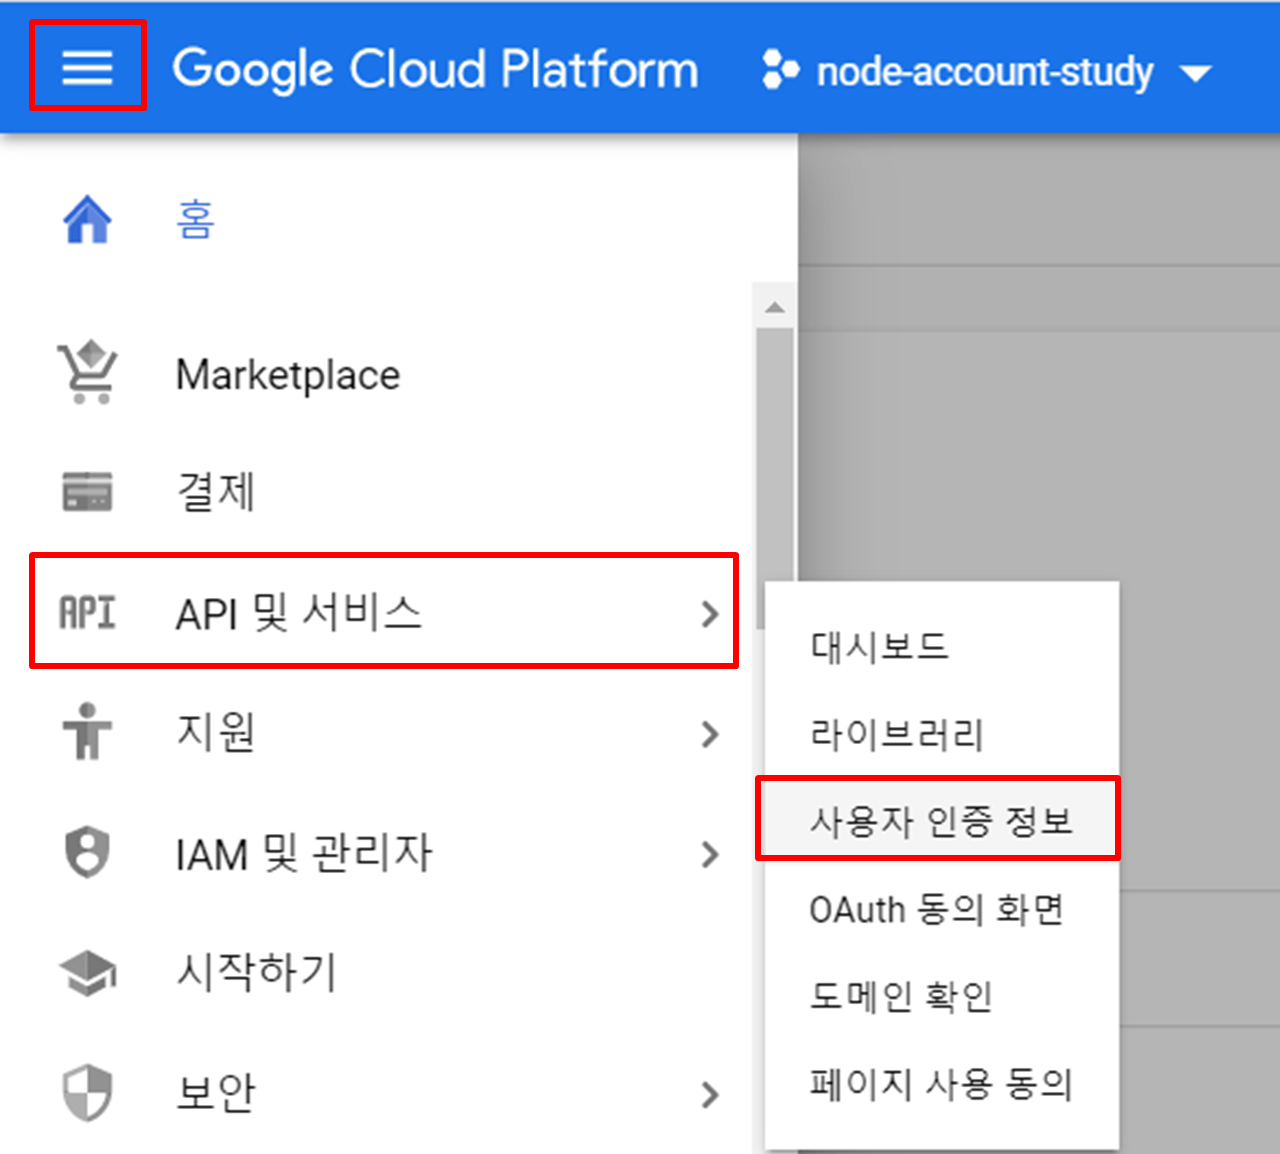Select 페이지 사용 동의 in the submenu
Viewport: 1280px width, 1154px height.
pyautogui.click(x=942, y=1083)
